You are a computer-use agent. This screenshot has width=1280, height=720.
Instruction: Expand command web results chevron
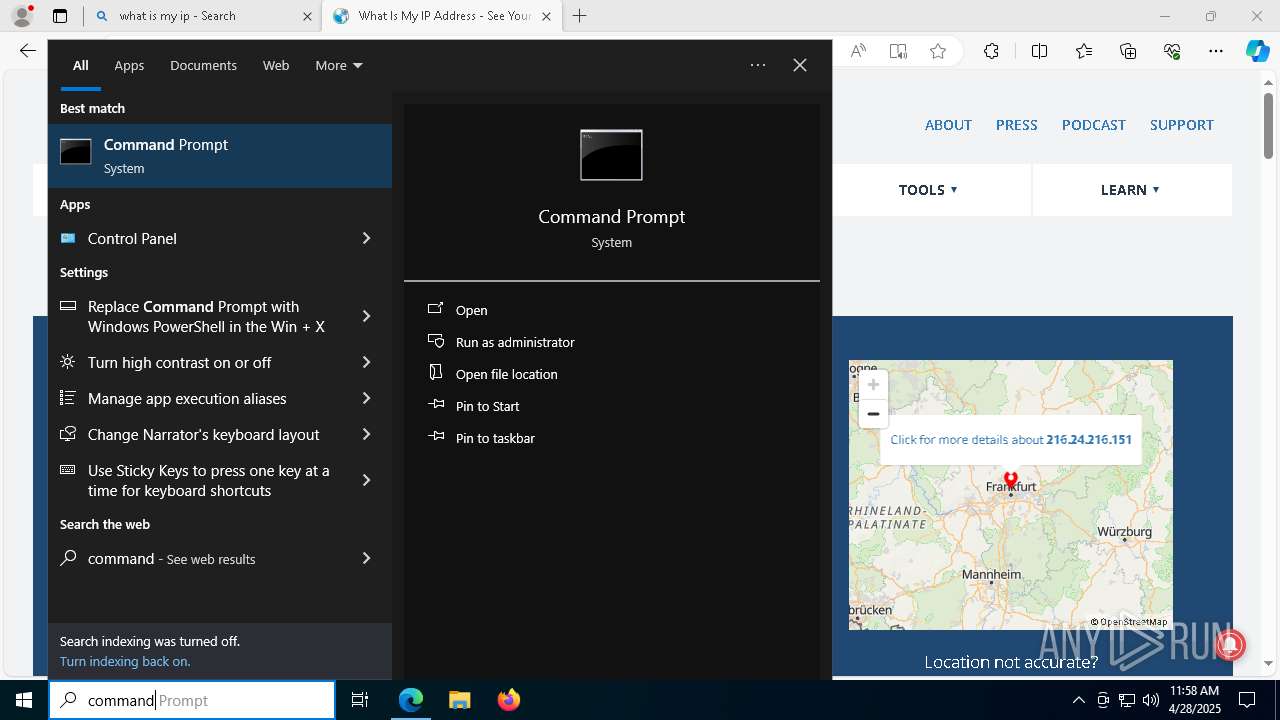point(366,558)
